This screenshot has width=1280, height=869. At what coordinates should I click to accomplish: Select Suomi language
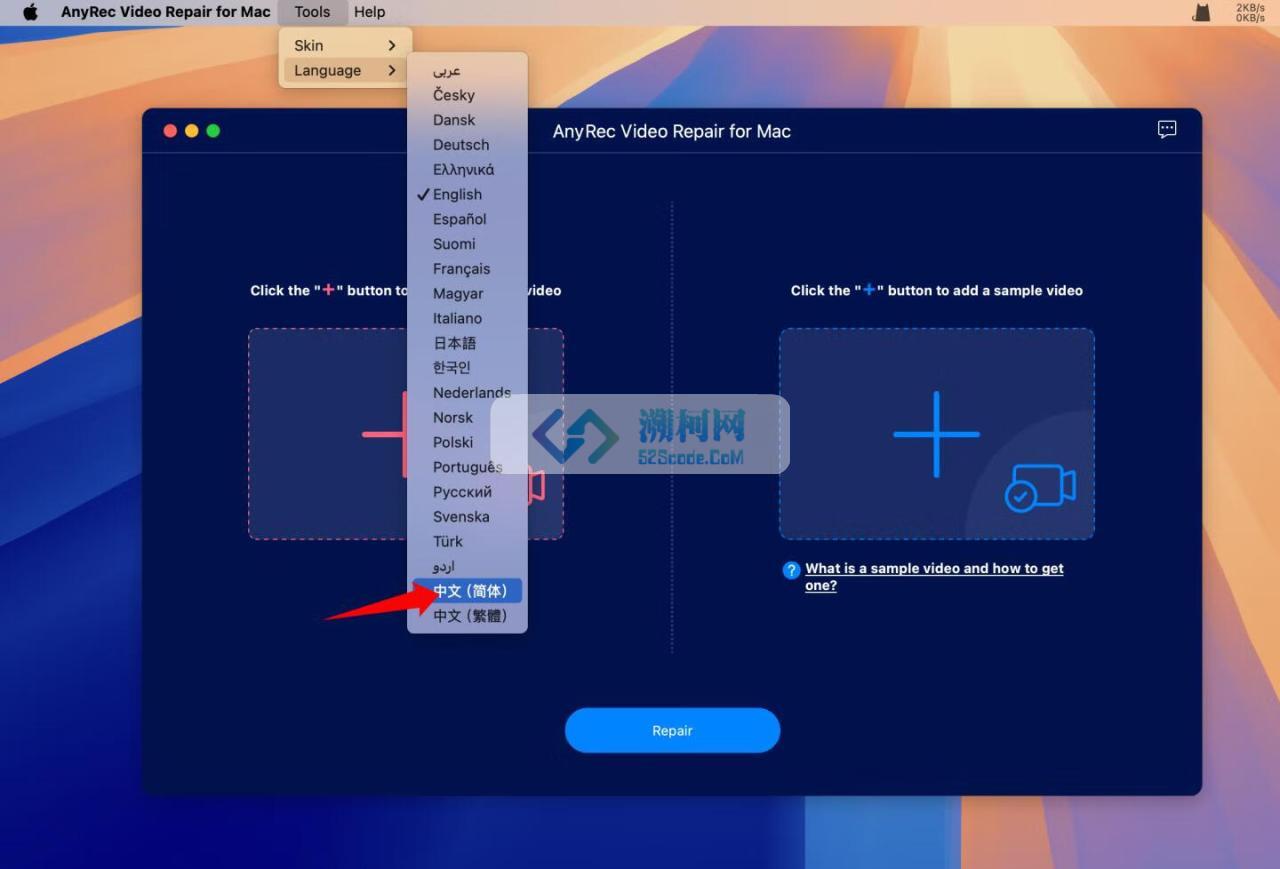[467, 244]
